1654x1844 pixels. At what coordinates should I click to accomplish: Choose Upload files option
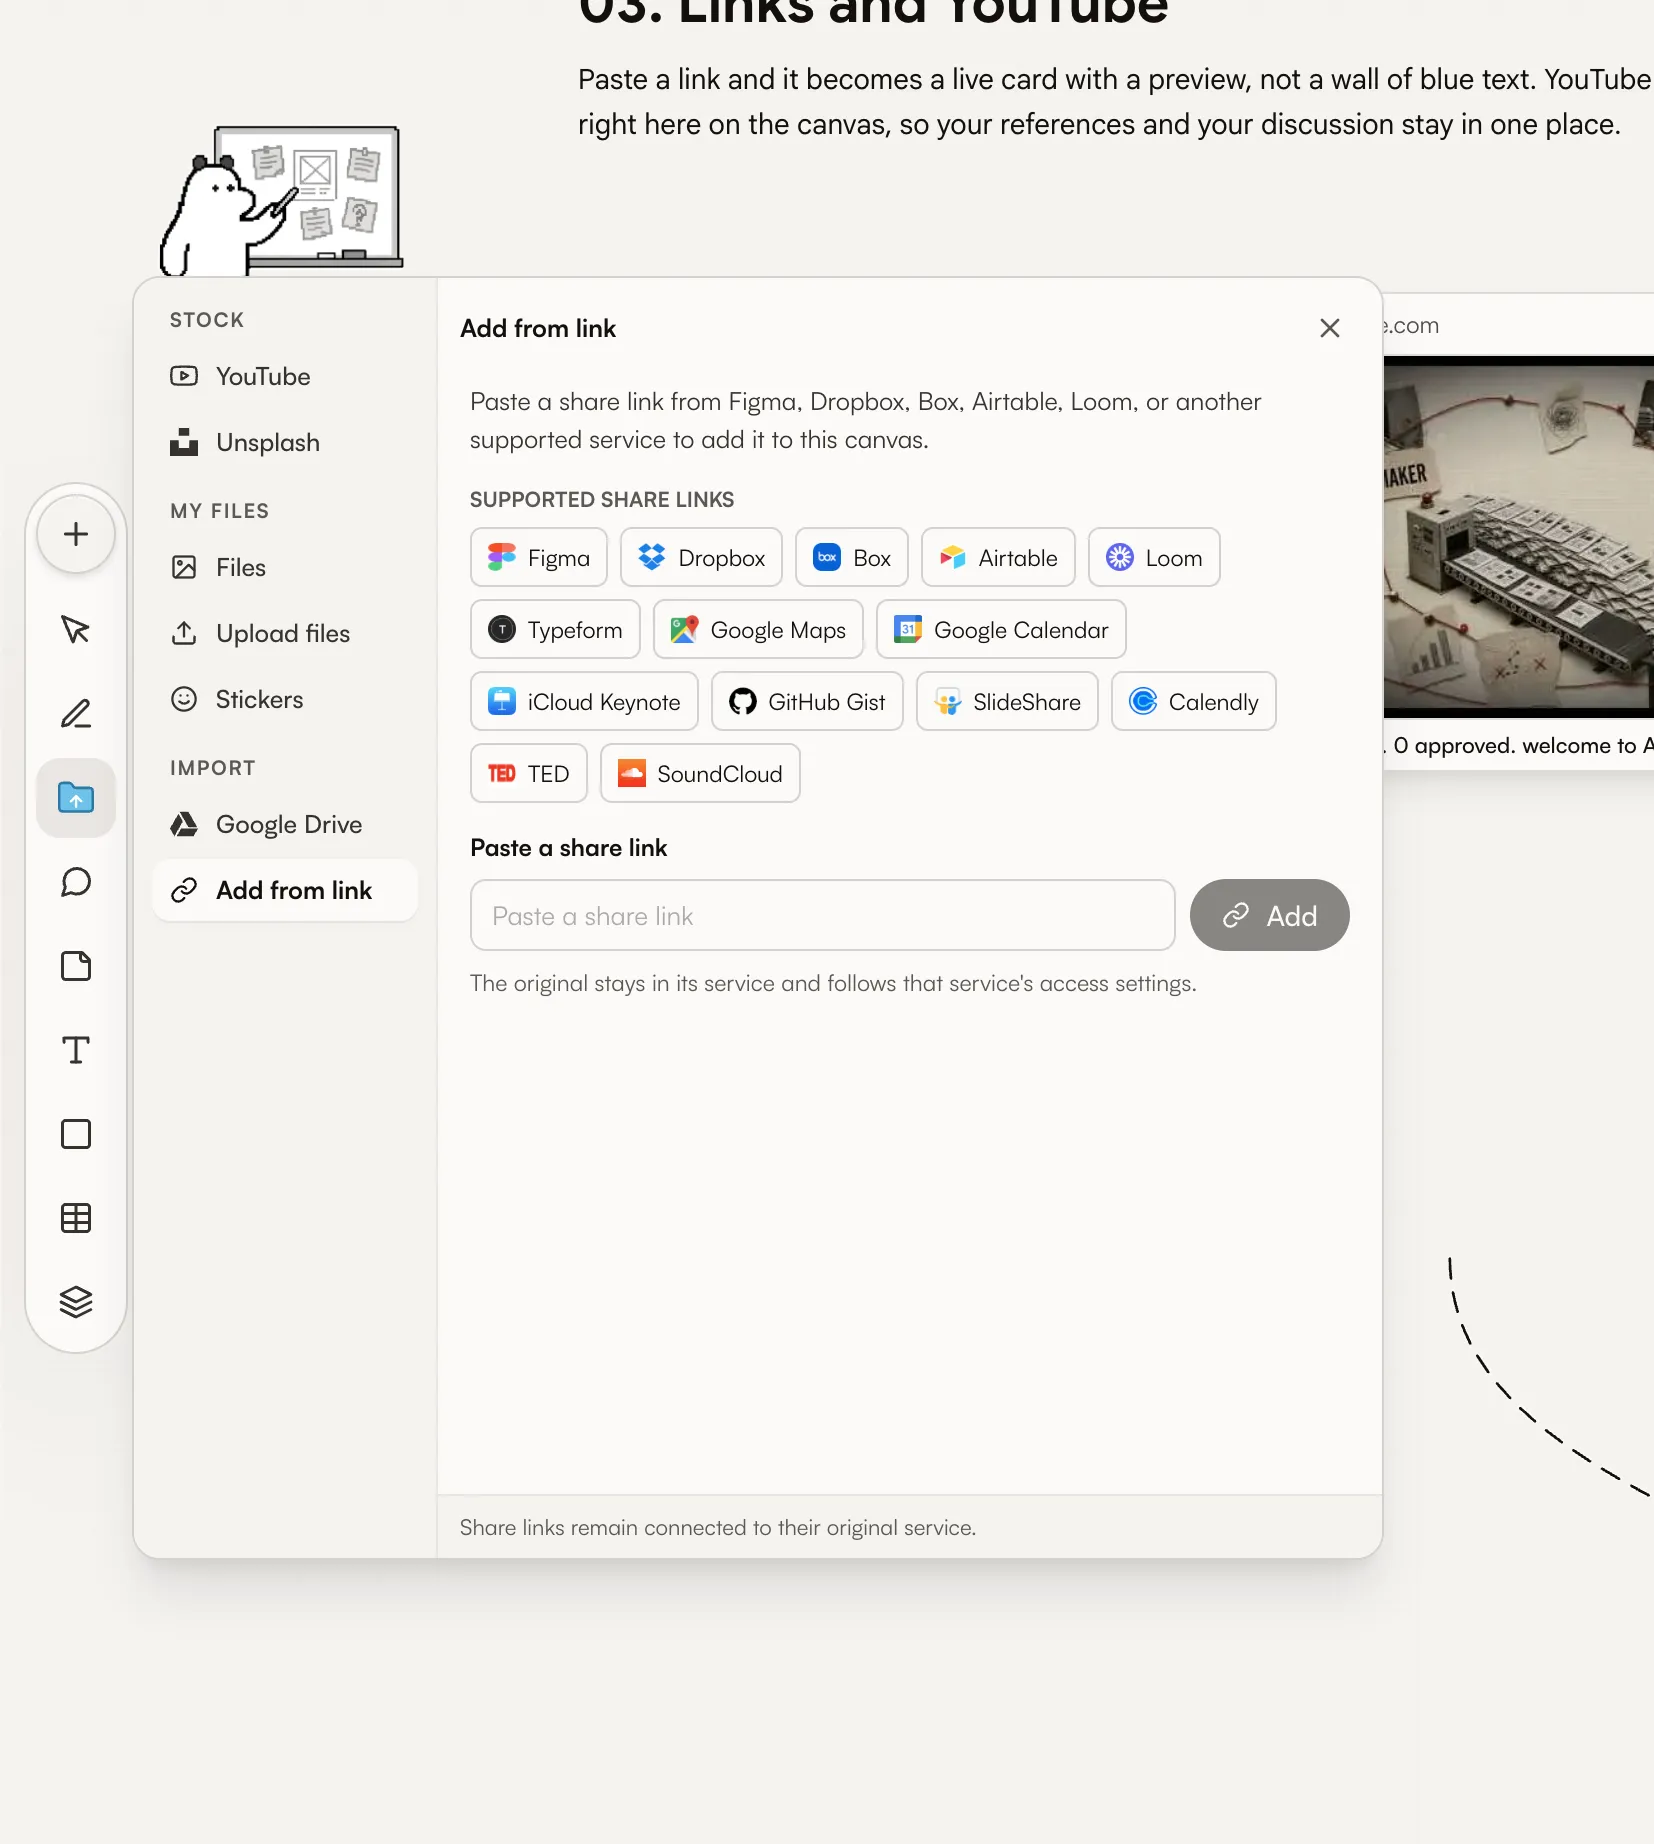(285, 633)
